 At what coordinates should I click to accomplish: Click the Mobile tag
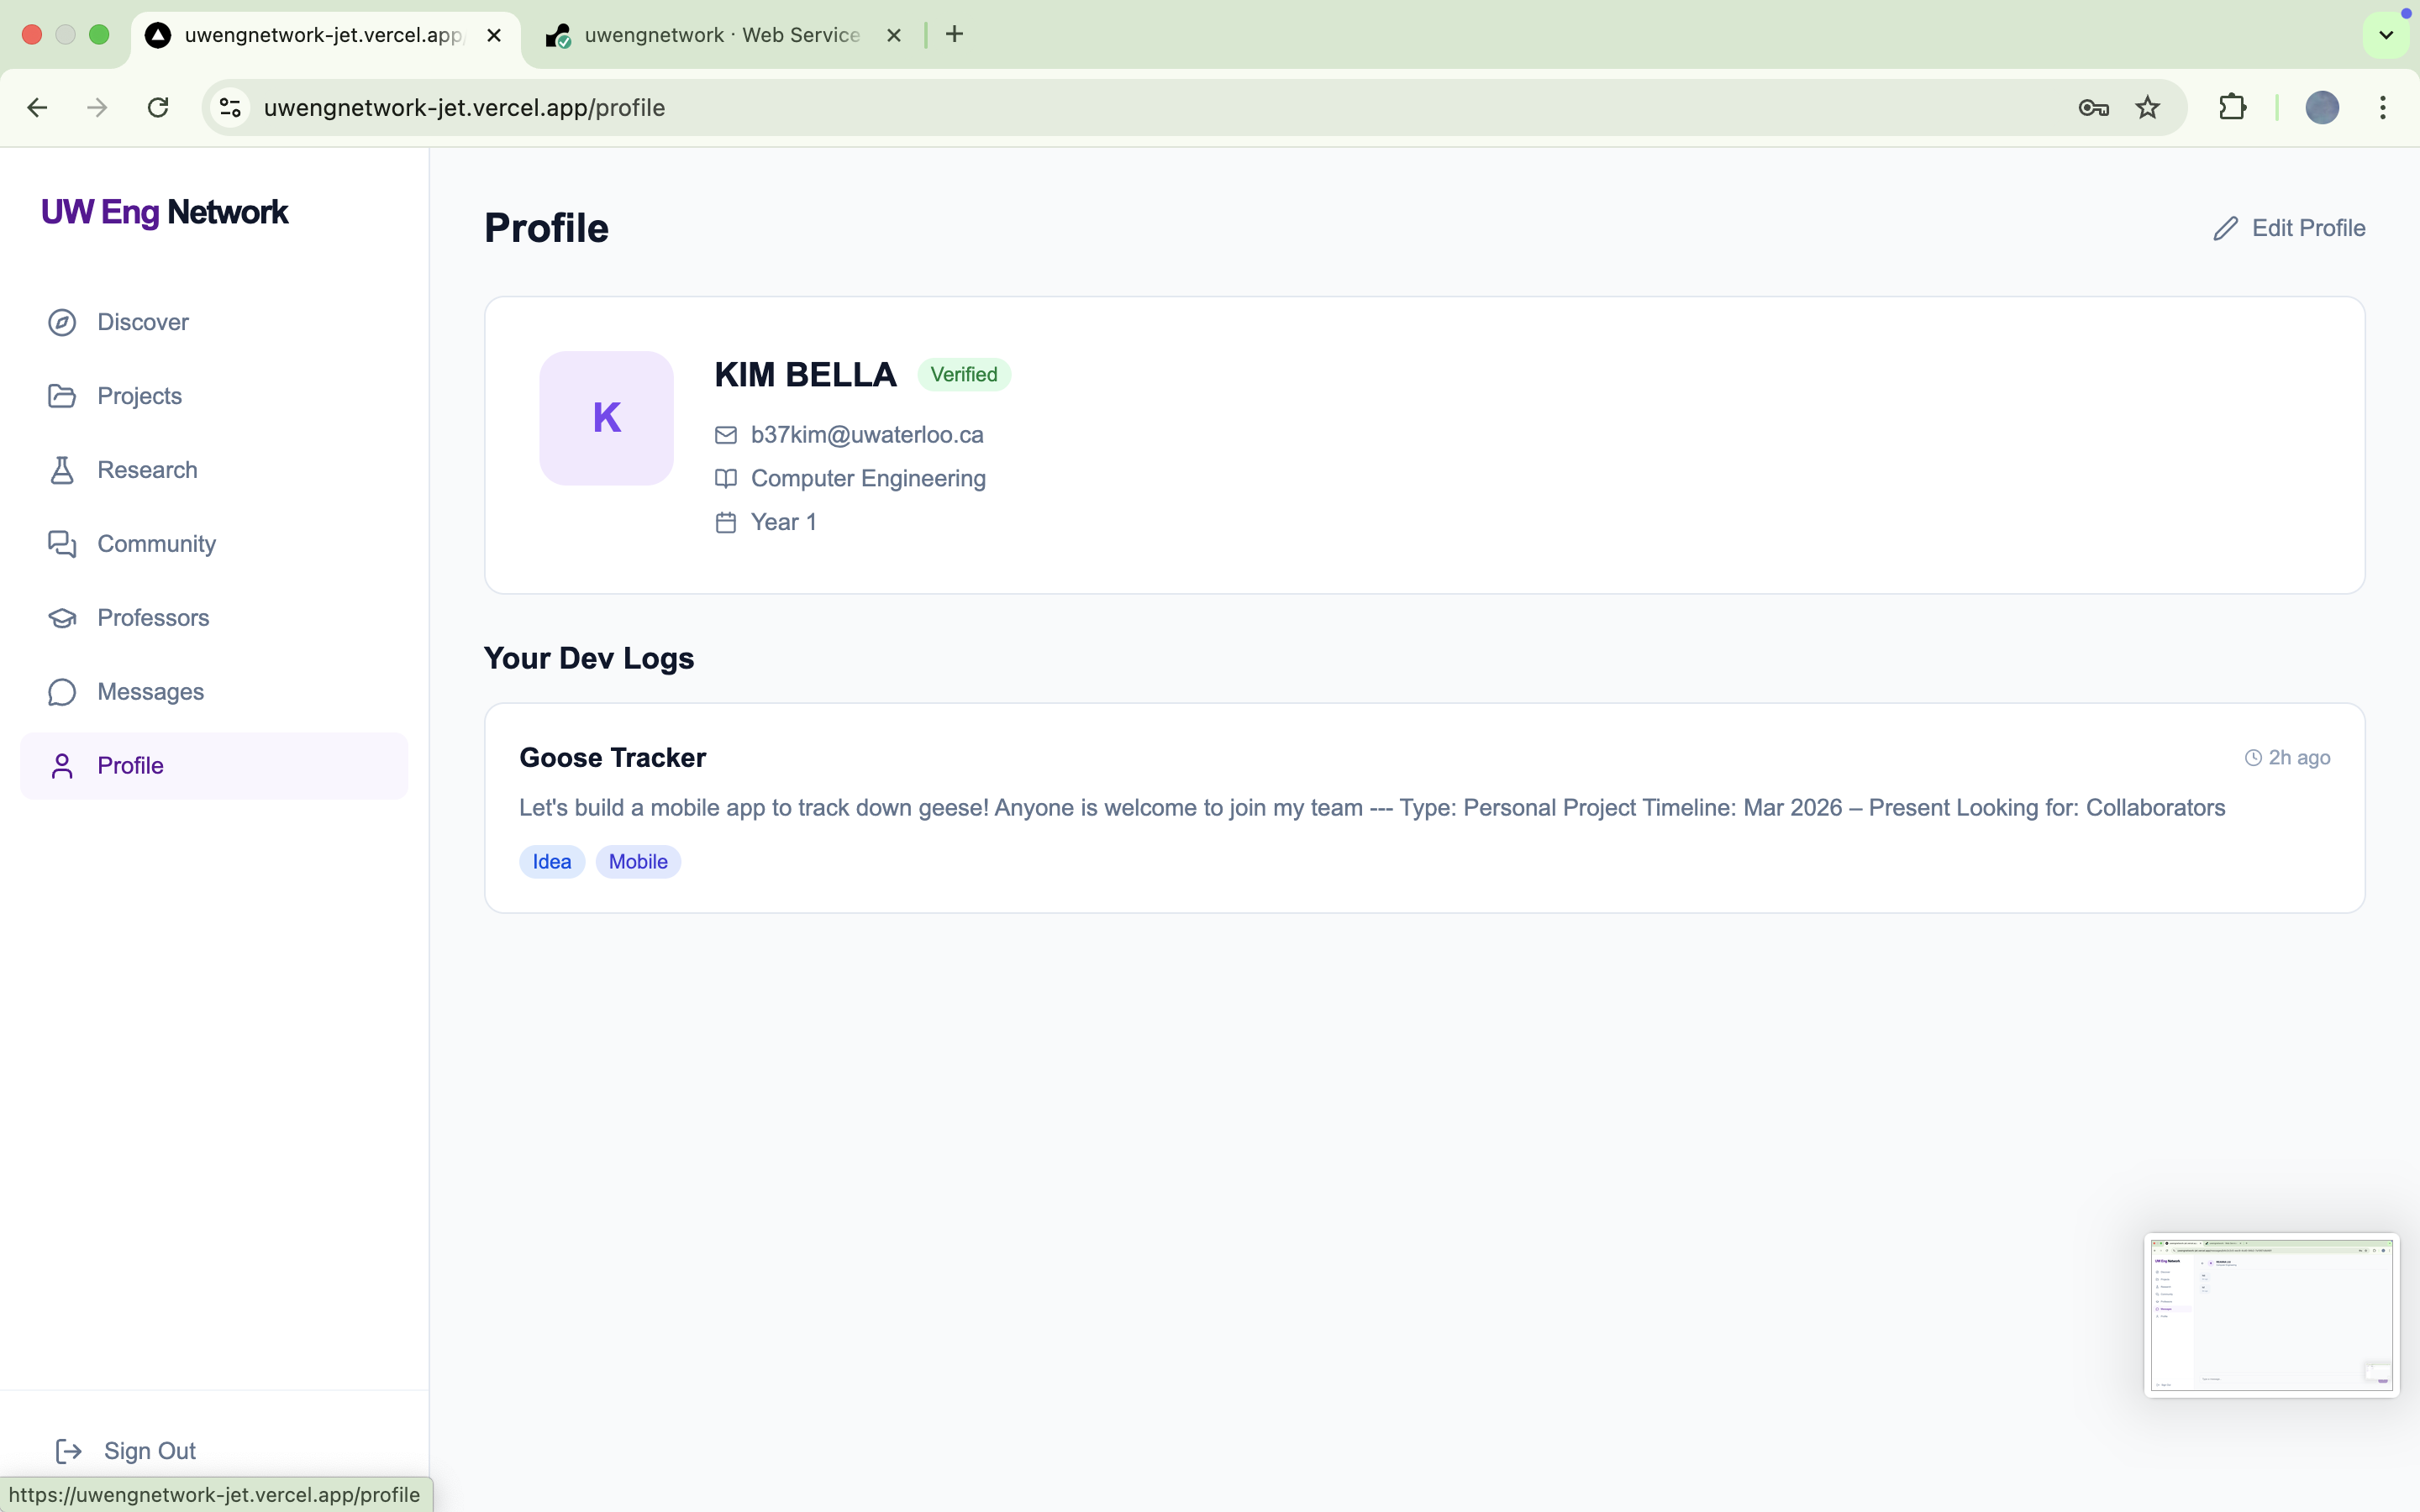click(637, 862)
